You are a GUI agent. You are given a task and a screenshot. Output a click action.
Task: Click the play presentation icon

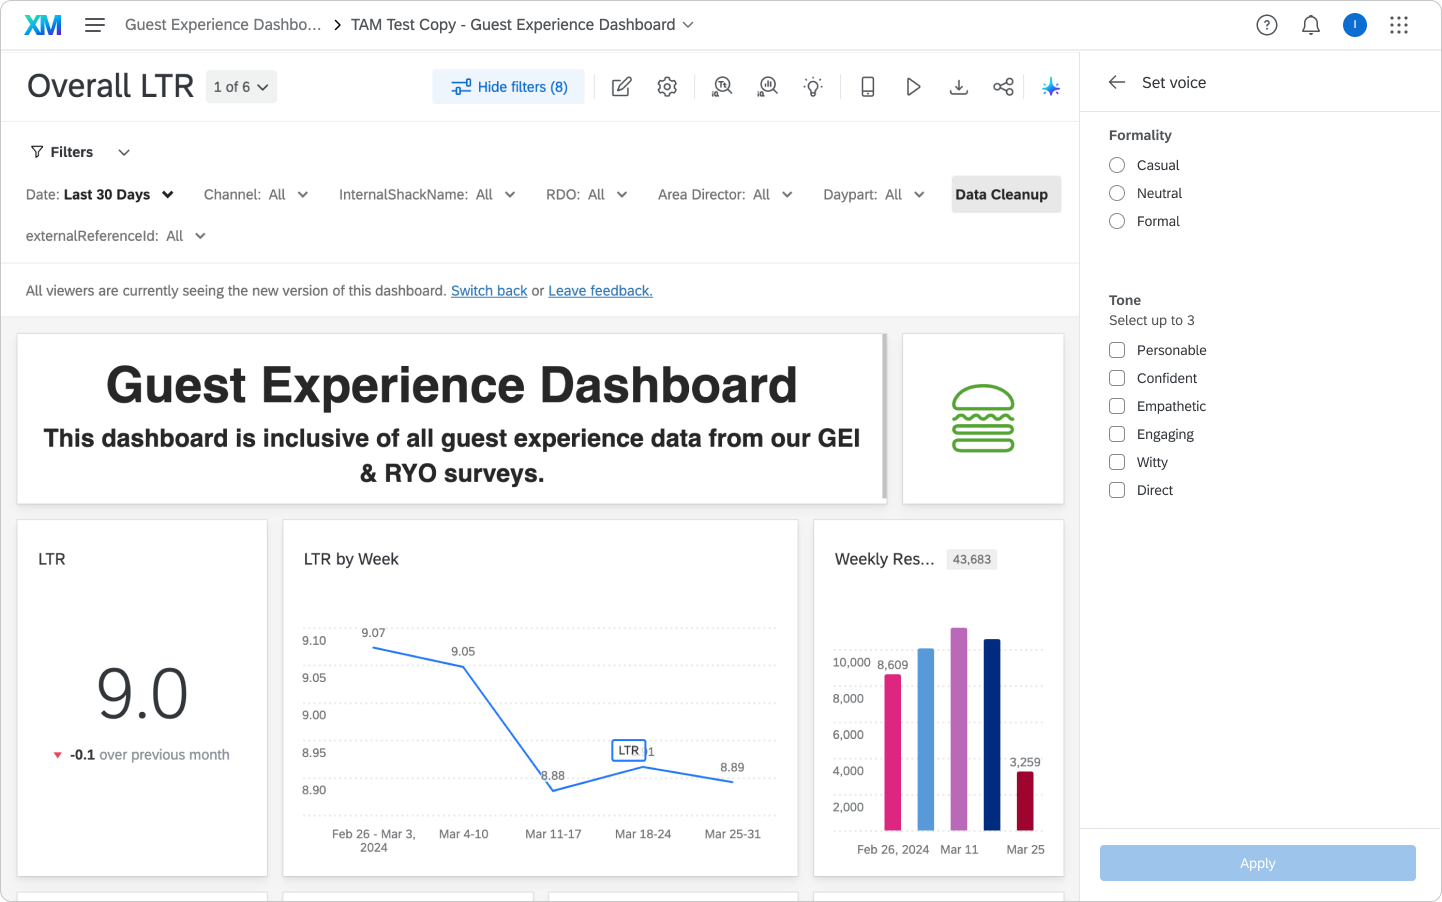[x=913, y=87]
